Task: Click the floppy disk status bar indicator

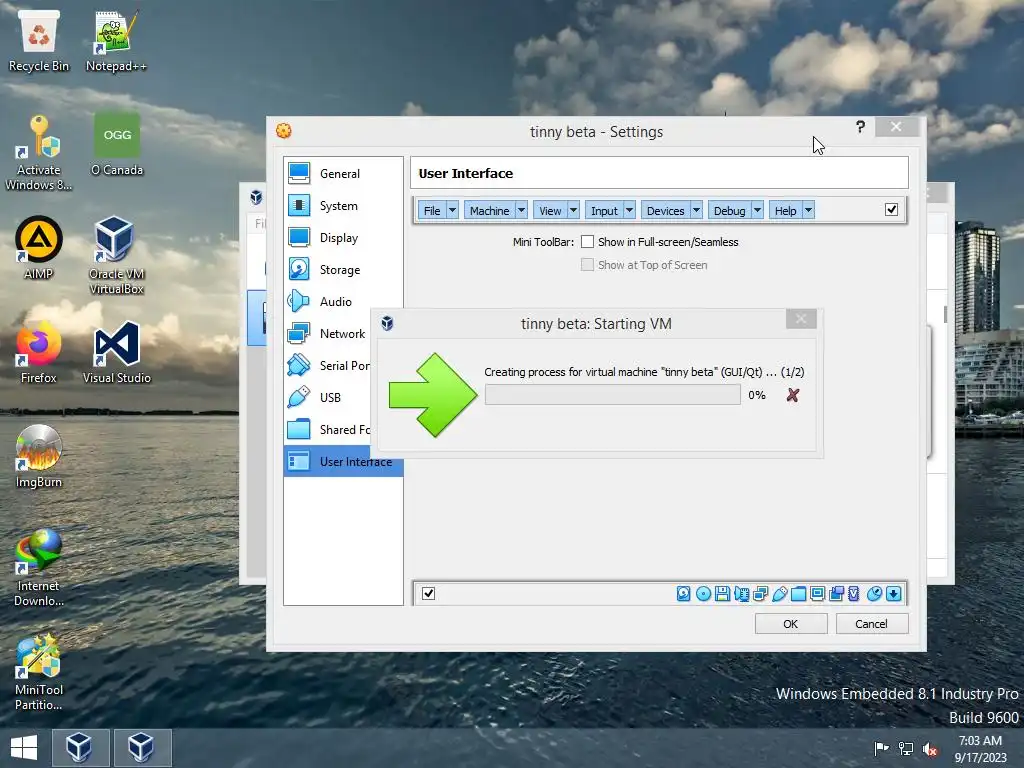Action: click(722, 594)
